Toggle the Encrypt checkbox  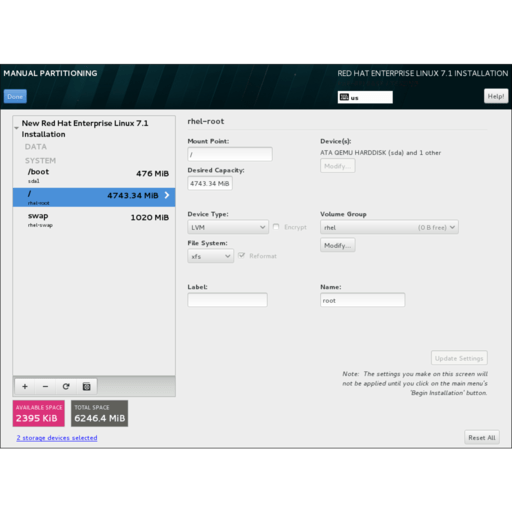(x=276, y=227)
